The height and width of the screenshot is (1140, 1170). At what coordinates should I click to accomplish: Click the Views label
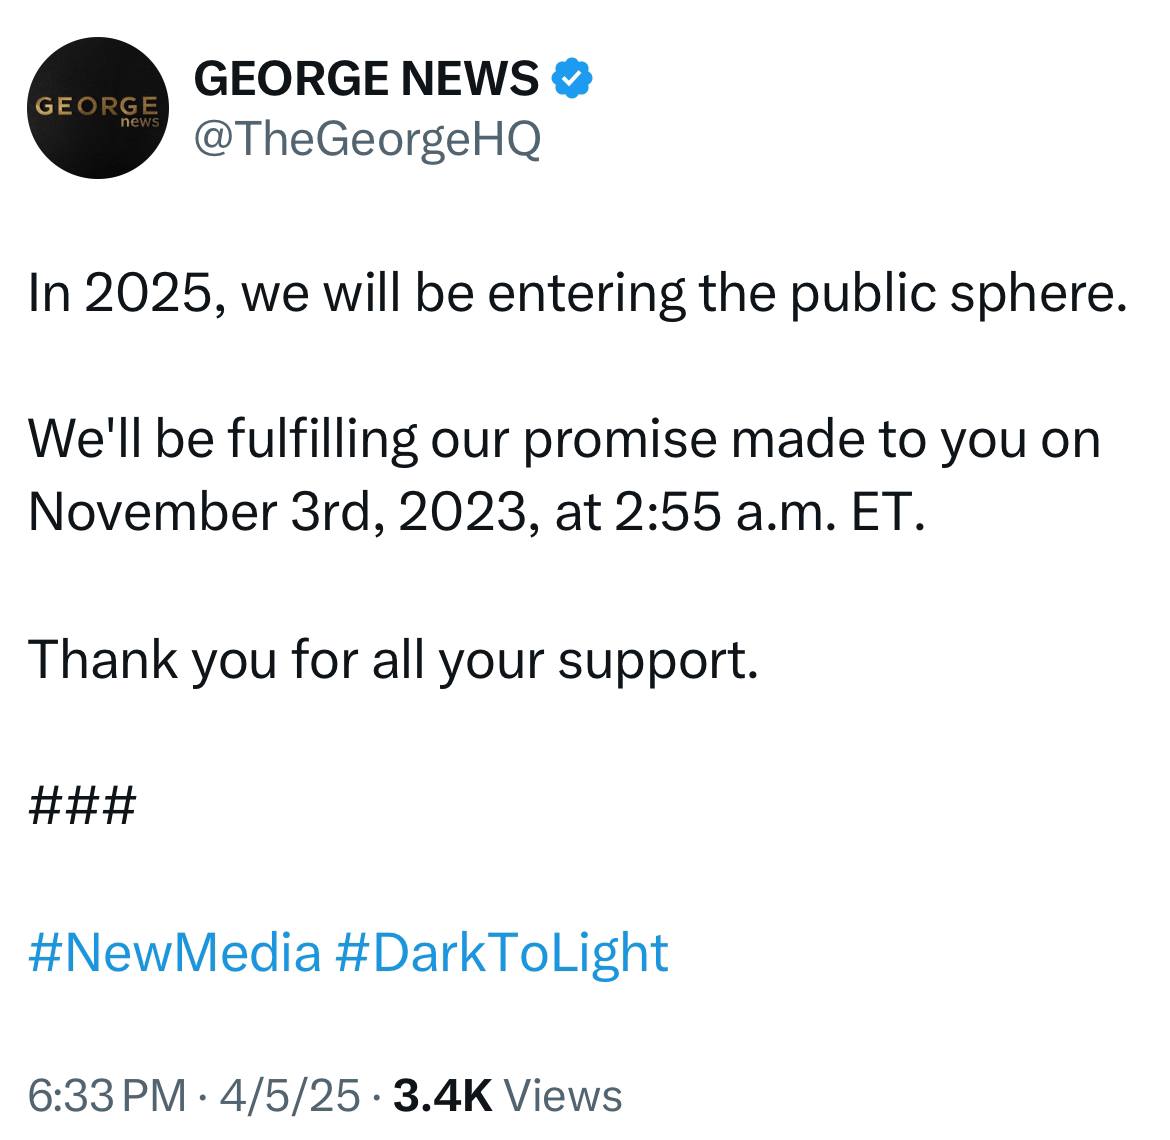(x=563, y=1095)
